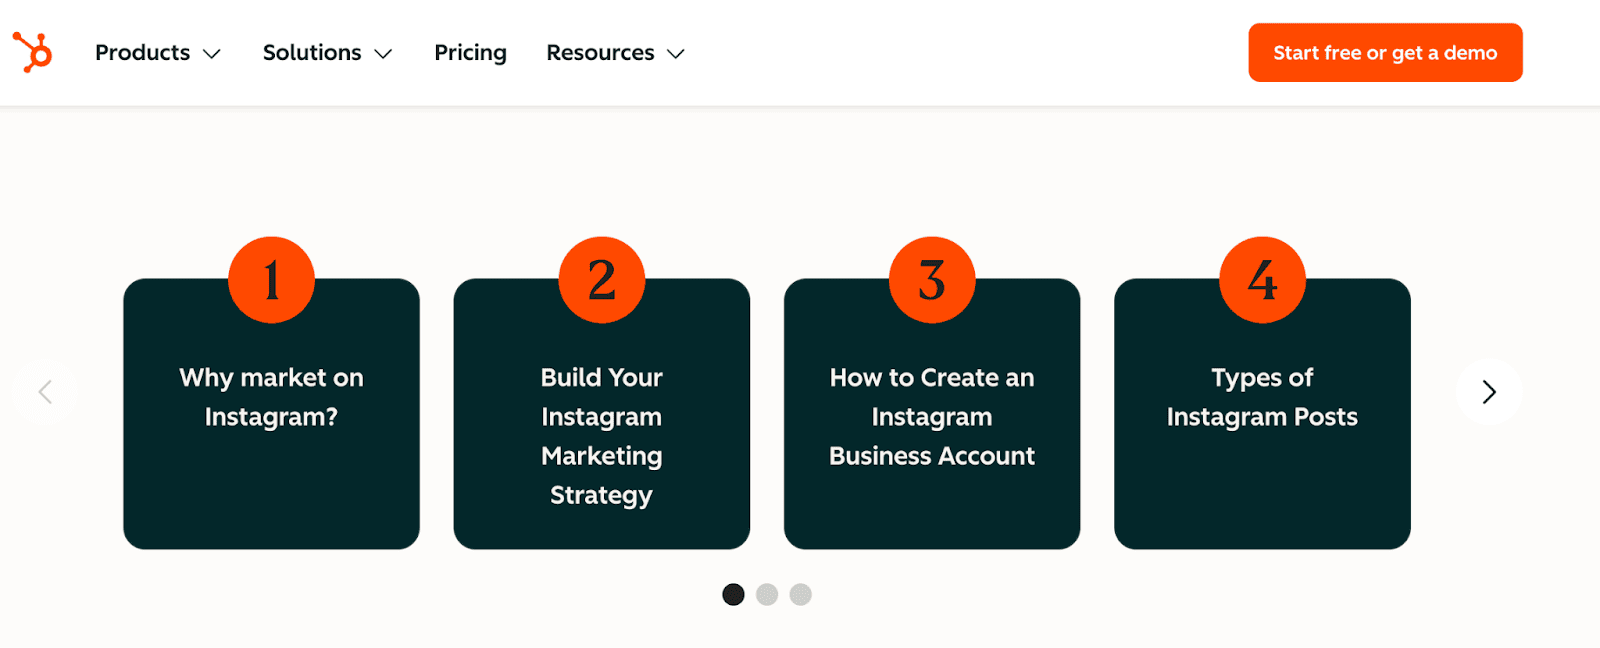Go back using the left carousel arrow
This screenshot has height=648, width=1600.
pyautogui.click(x=45, y=392)
